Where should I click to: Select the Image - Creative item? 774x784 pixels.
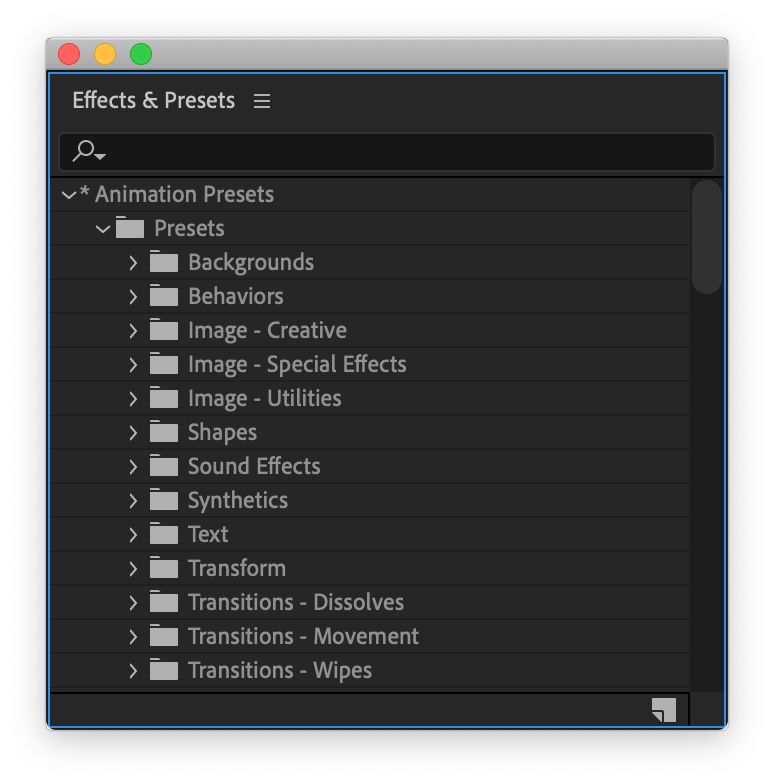coord(267,330)
